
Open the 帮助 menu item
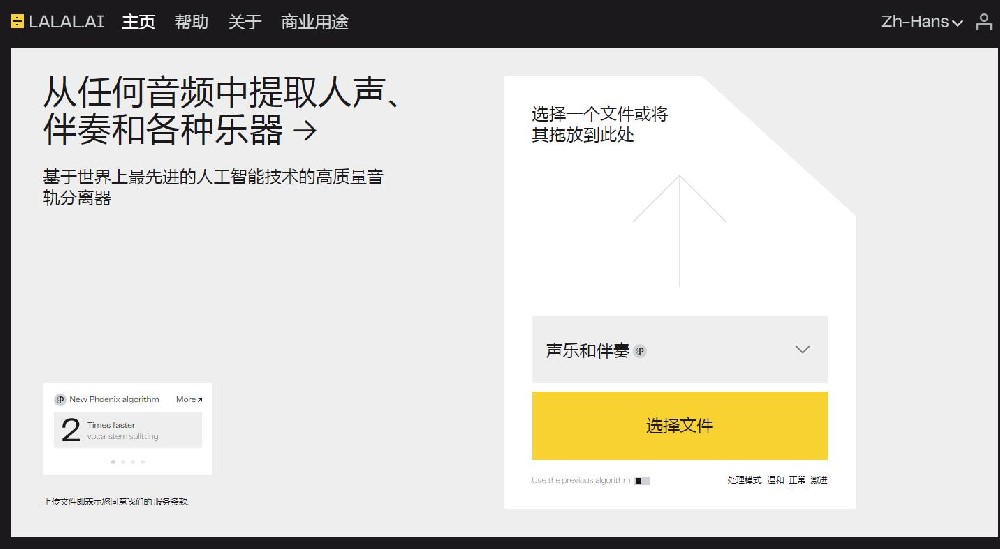point(191,22)
